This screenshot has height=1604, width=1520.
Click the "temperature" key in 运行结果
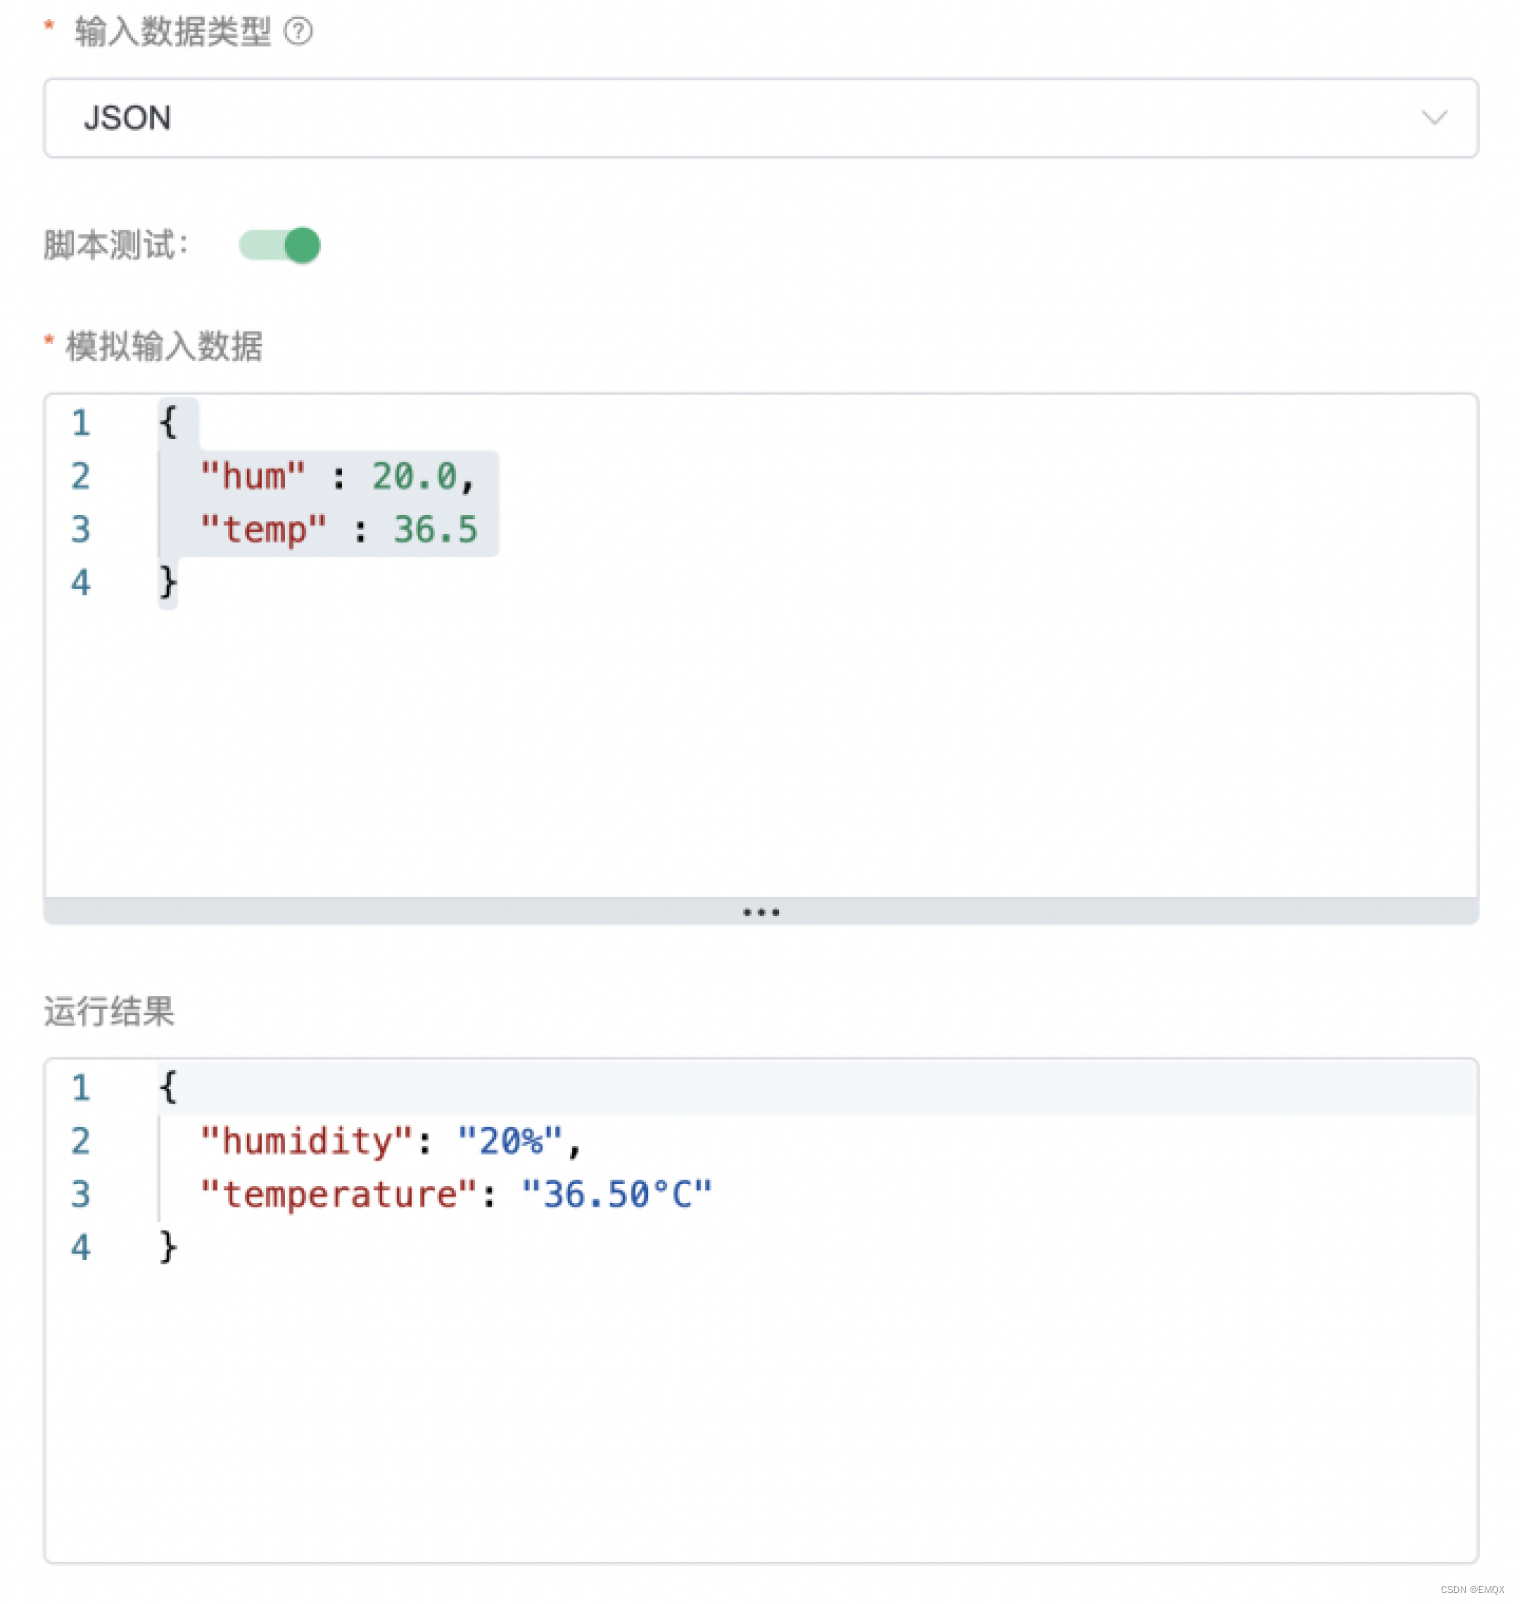(x=338, y=1194)
